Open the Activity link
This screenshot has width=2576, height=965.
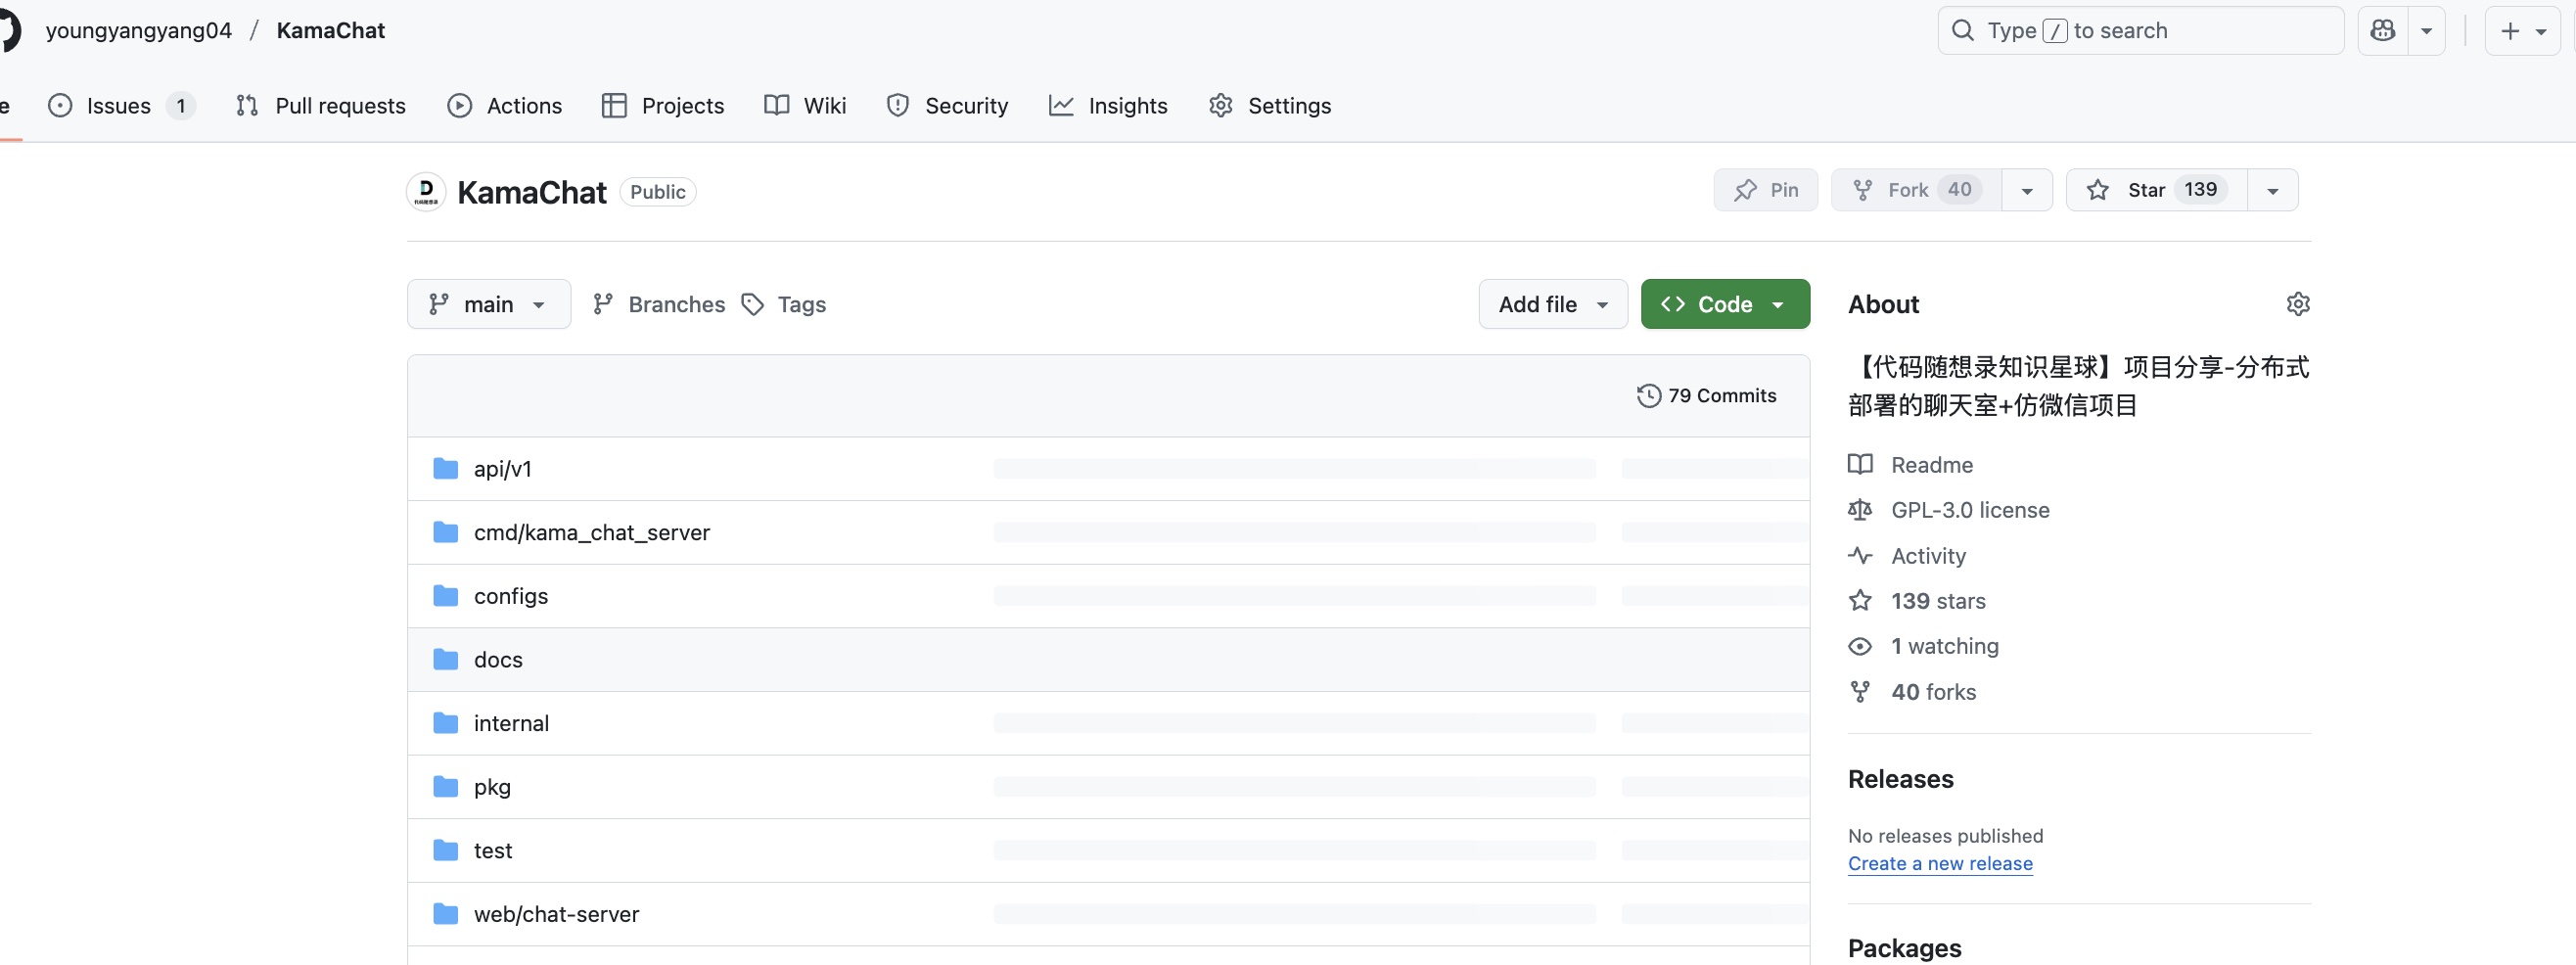pyautogui.click(x=1907, y=556)
